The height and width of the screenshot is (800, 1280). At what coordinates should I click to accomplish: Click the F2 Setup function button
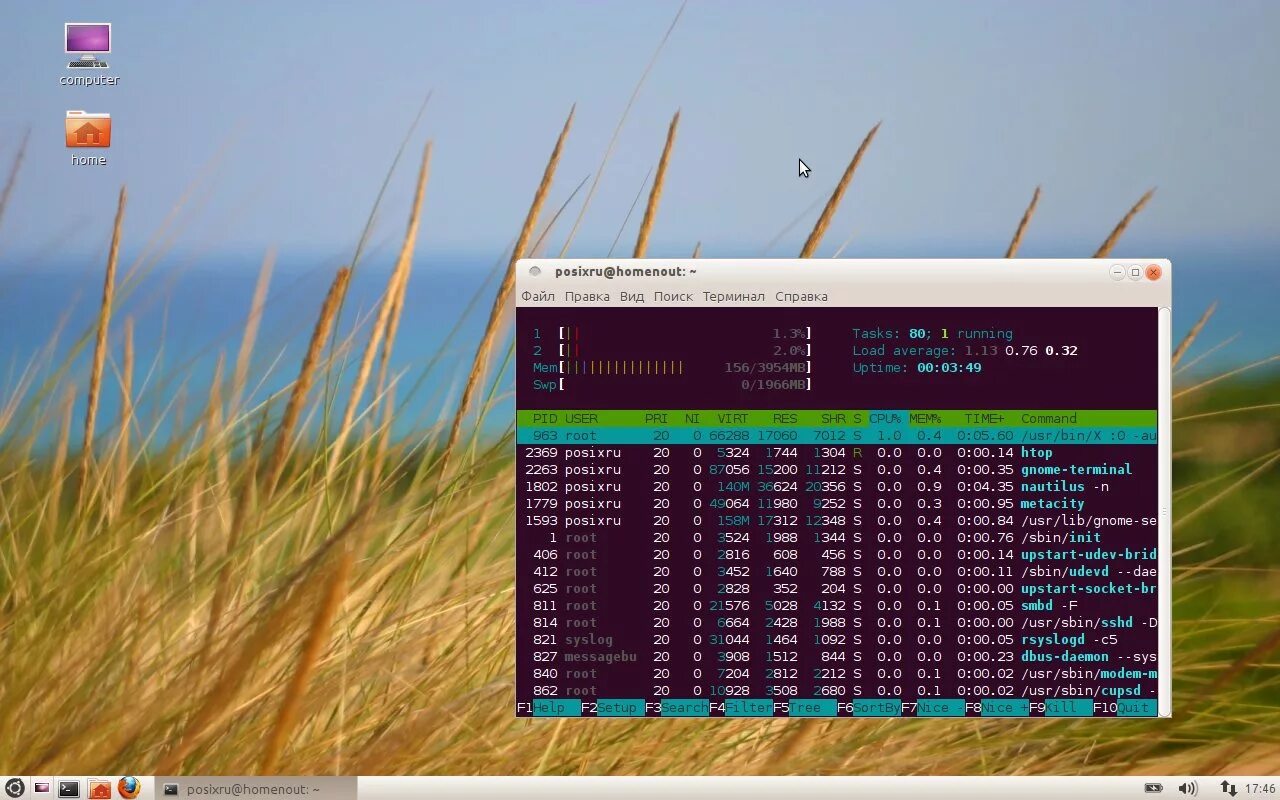pyautogui.click(x=612, y=708)
